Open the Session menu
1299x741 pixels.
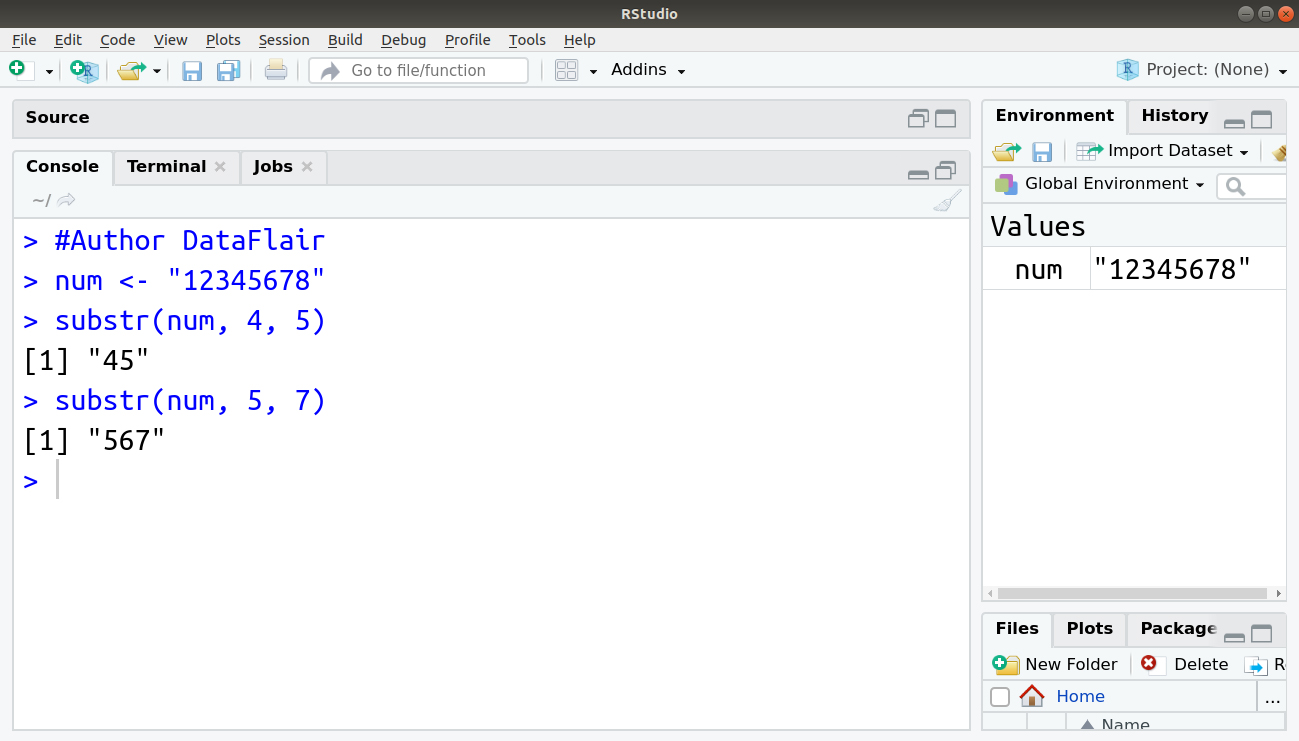tap(284, 40)
